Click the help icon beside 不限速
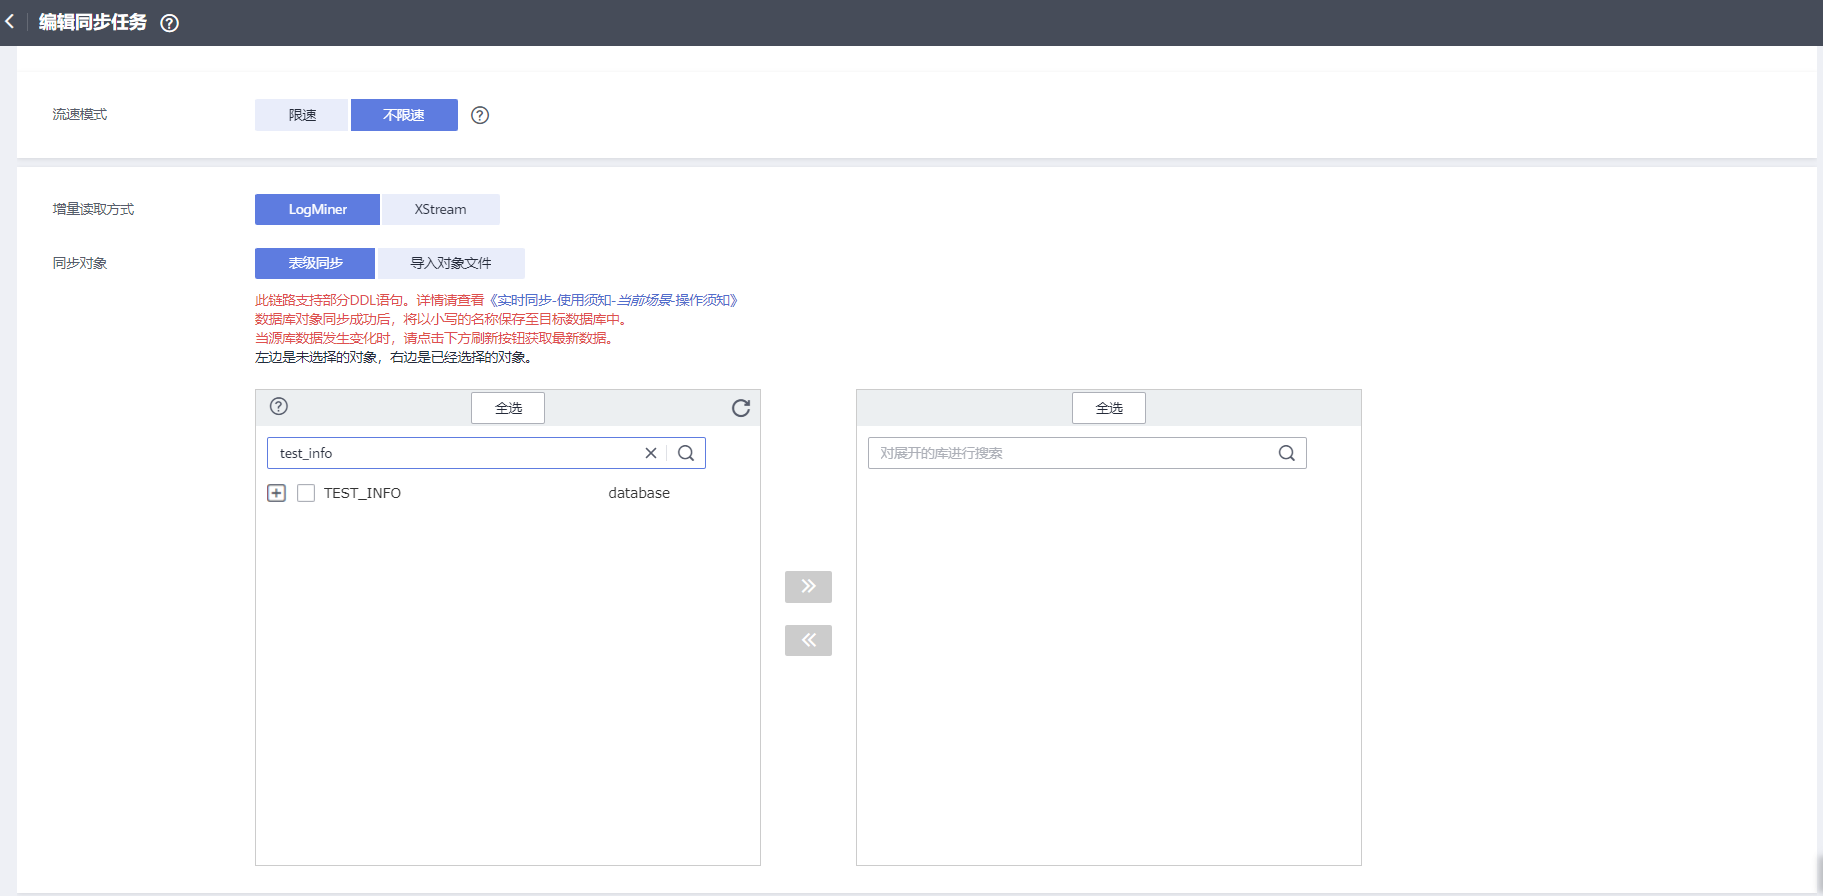The height and width of the screenshot is (896, 1823). pos(480,115)
